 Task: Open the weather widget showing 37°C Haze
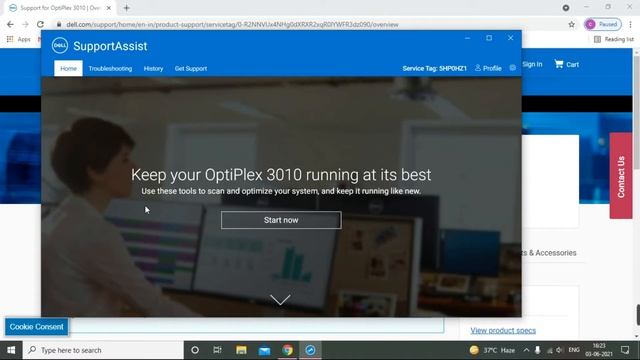click(492, 350)
